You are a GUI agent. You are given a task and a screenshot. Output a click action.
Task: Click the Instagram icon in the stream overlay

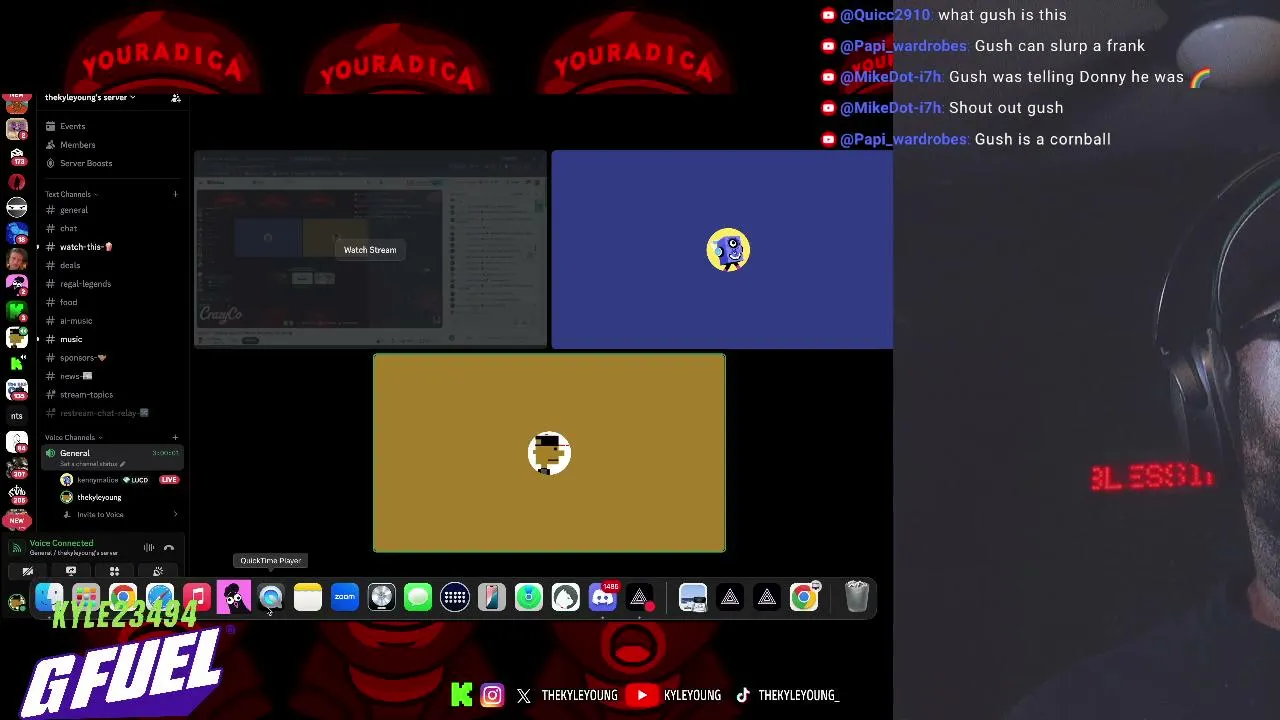pos(492,695)
